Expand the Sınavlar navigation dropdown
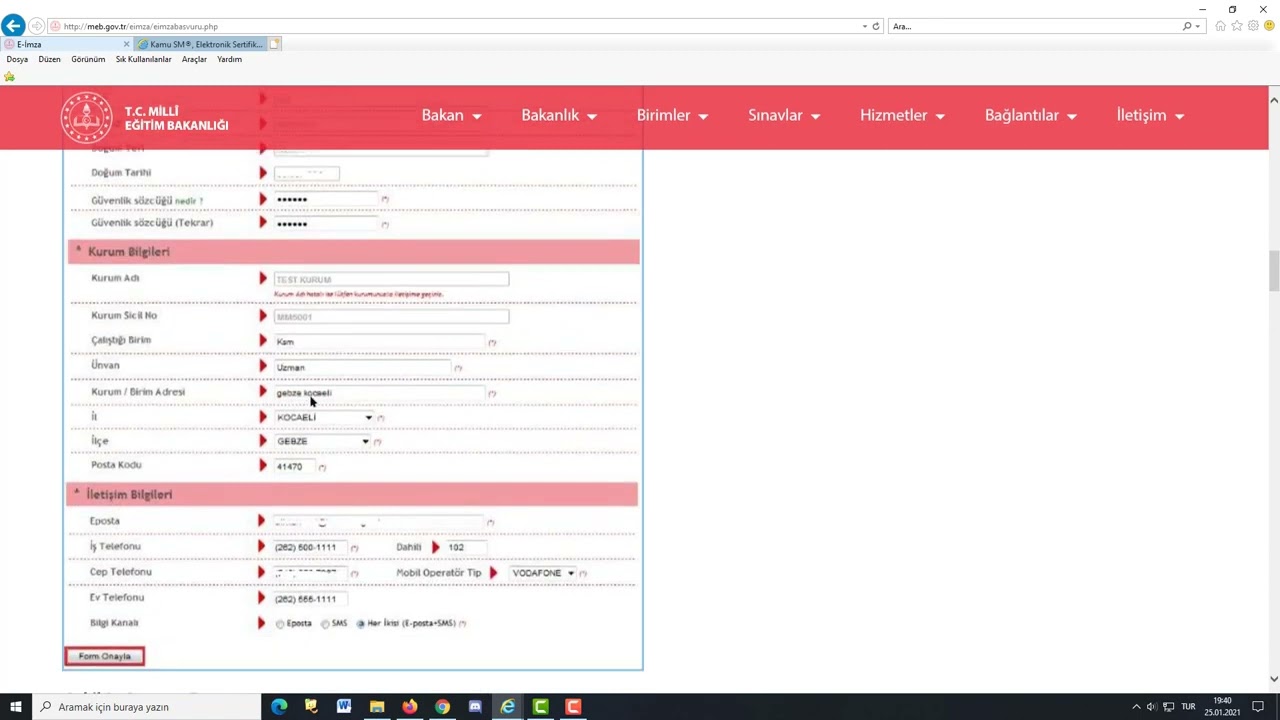 click(784, 115)
